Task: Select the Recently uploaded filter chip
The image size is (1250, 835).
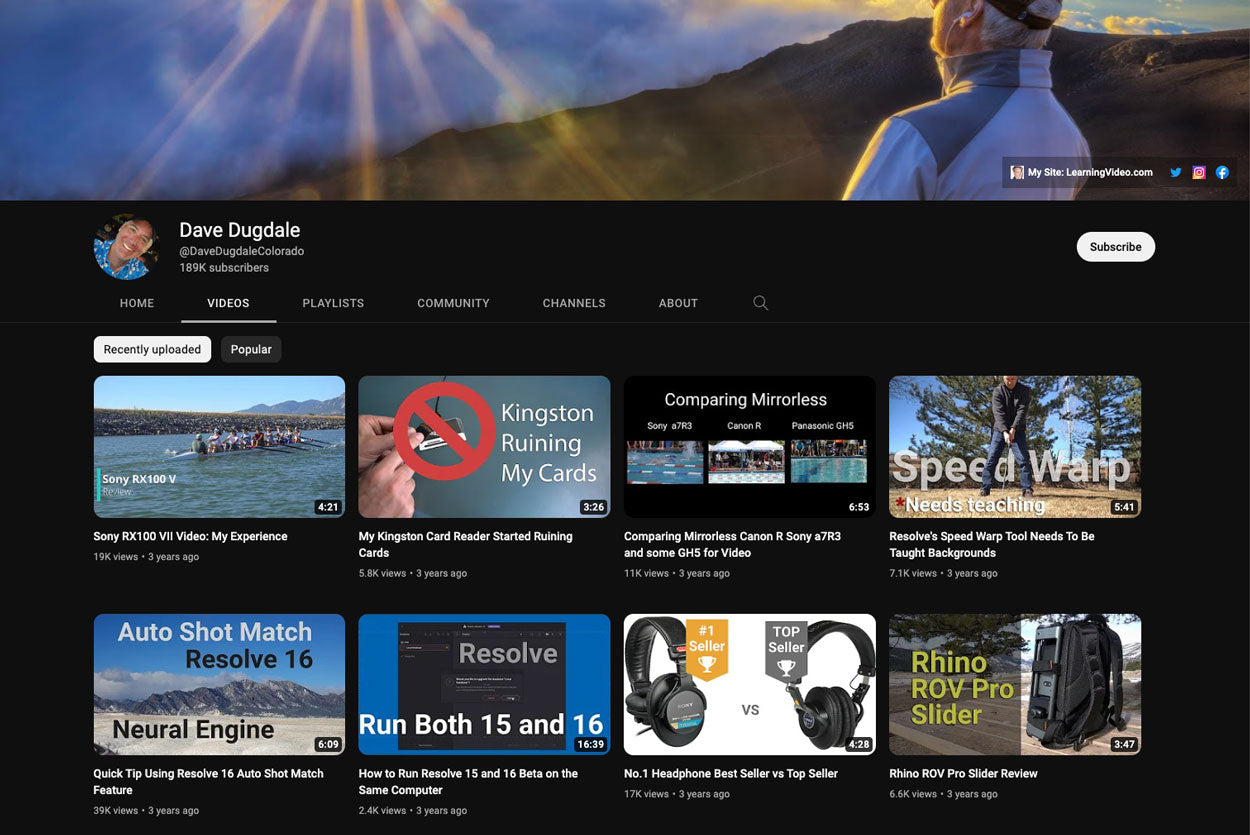Action: click(x=152, y=349)
